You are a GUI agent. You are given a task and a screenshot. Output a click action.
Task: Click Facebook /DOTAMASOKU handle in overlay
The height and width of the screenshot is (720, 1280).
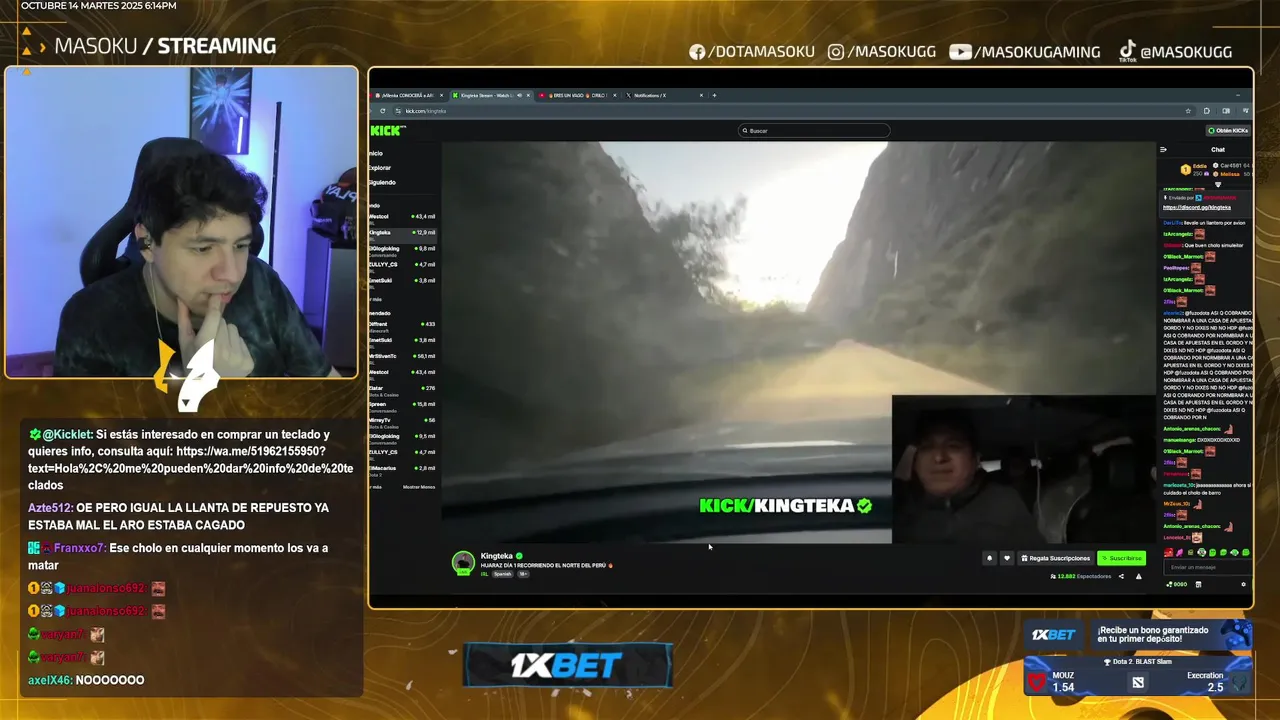tap(752, 52)
